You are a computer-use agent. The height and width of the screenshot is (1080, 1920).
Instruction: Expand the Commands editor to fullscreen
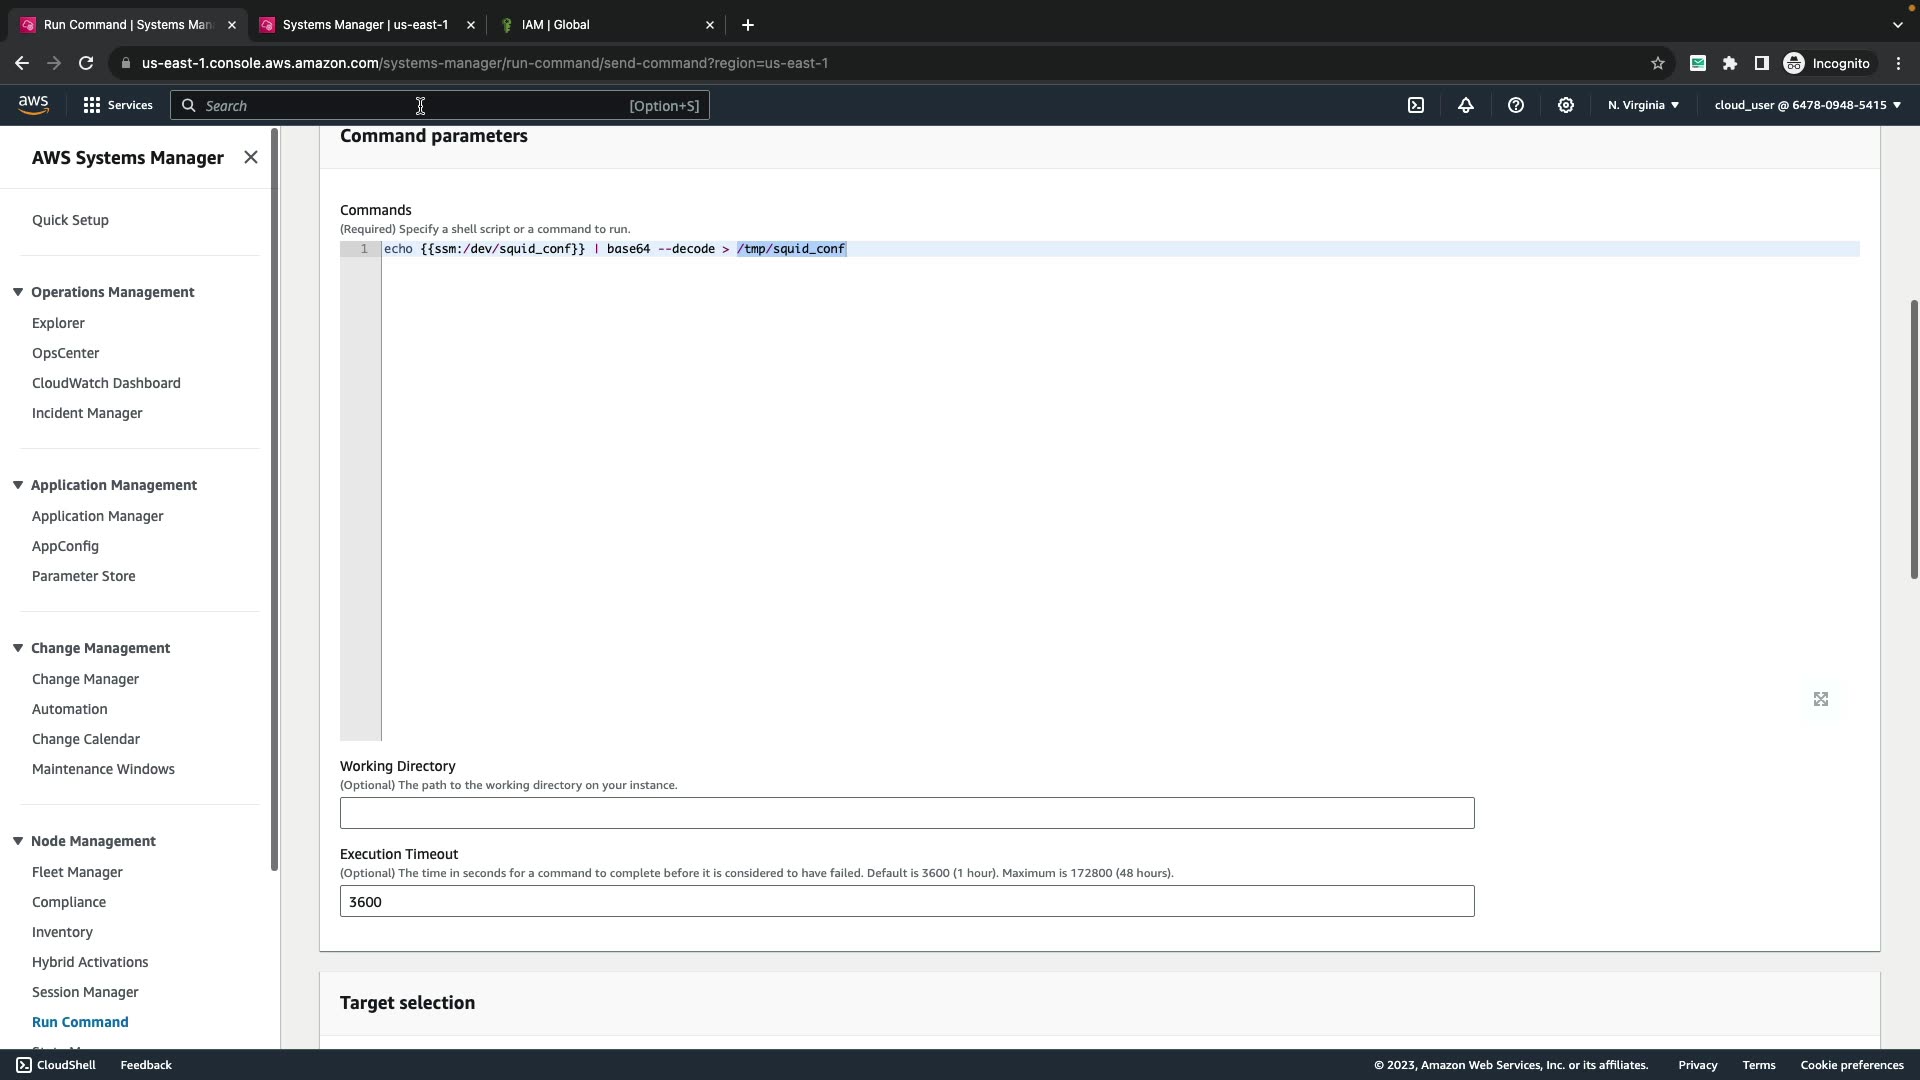coord(1821,700)
